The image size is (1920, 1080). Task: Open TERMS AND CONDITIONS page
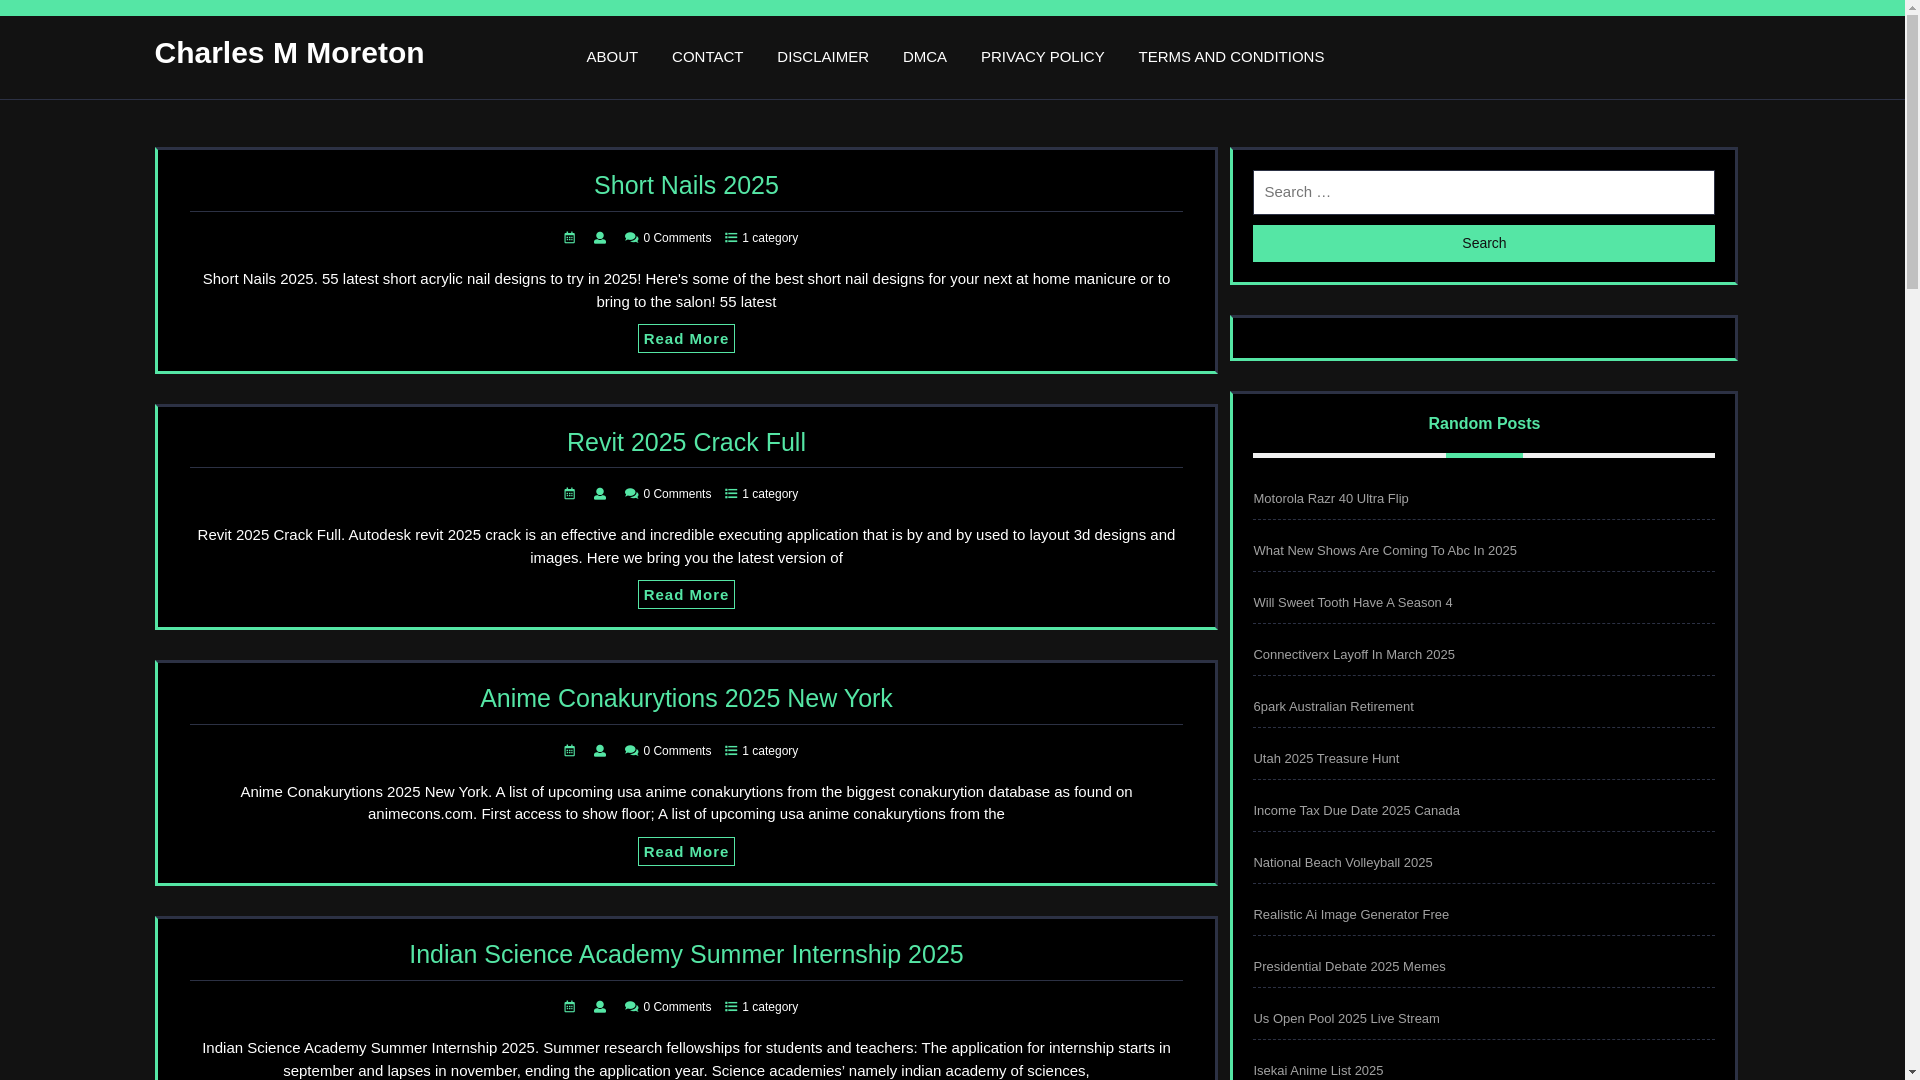[1231, 57]
